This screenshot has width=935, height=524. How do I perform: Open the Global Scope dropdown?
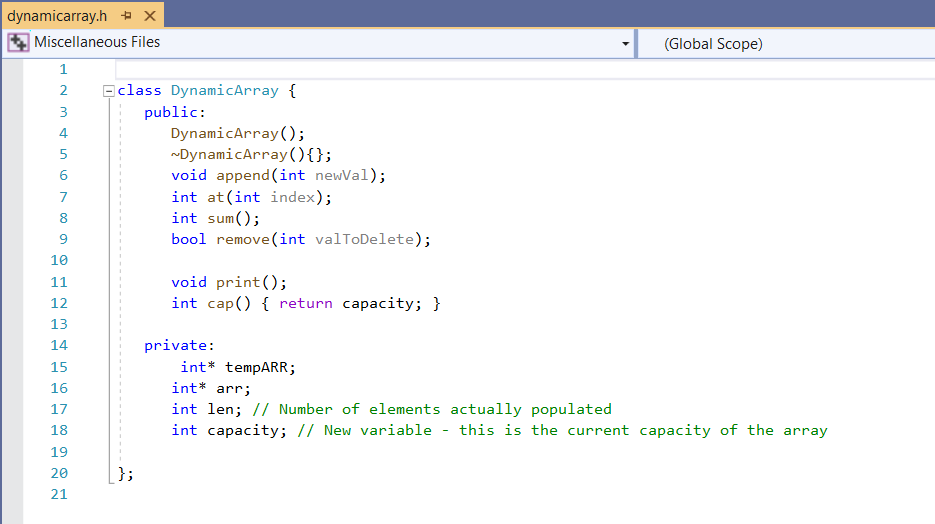[786, 44]
